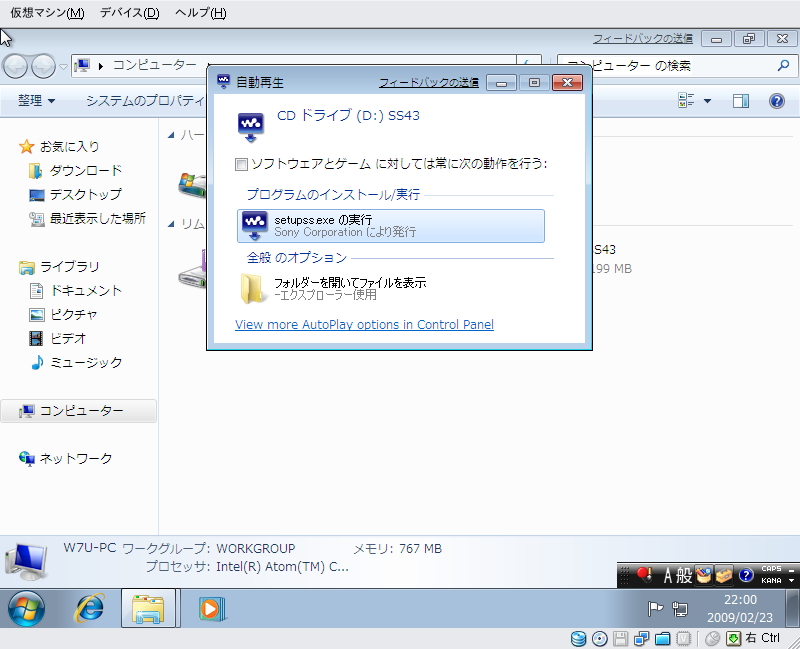Click the hard disk drive icon
Viewport: 800px width, 649px height.
point(192,185)
